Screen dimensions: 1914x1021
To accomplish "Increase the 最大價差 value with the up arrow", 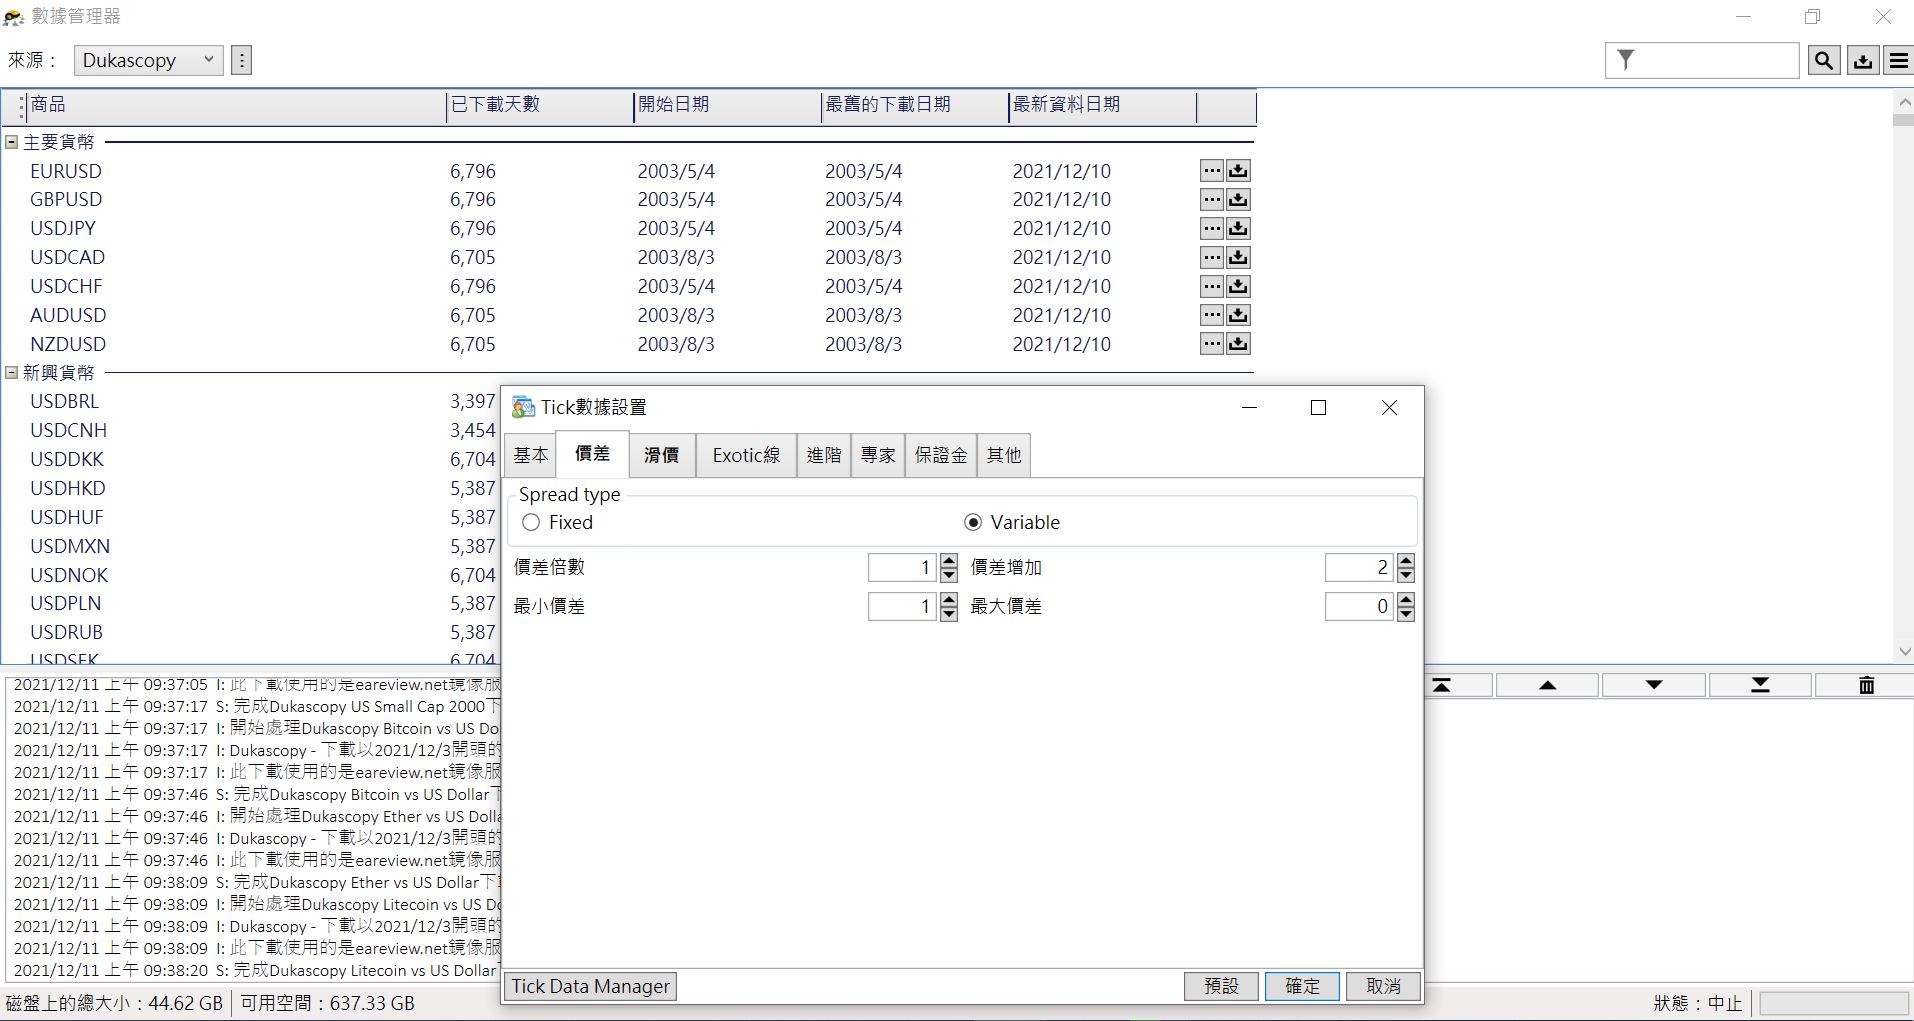I will coord(1406,600).
